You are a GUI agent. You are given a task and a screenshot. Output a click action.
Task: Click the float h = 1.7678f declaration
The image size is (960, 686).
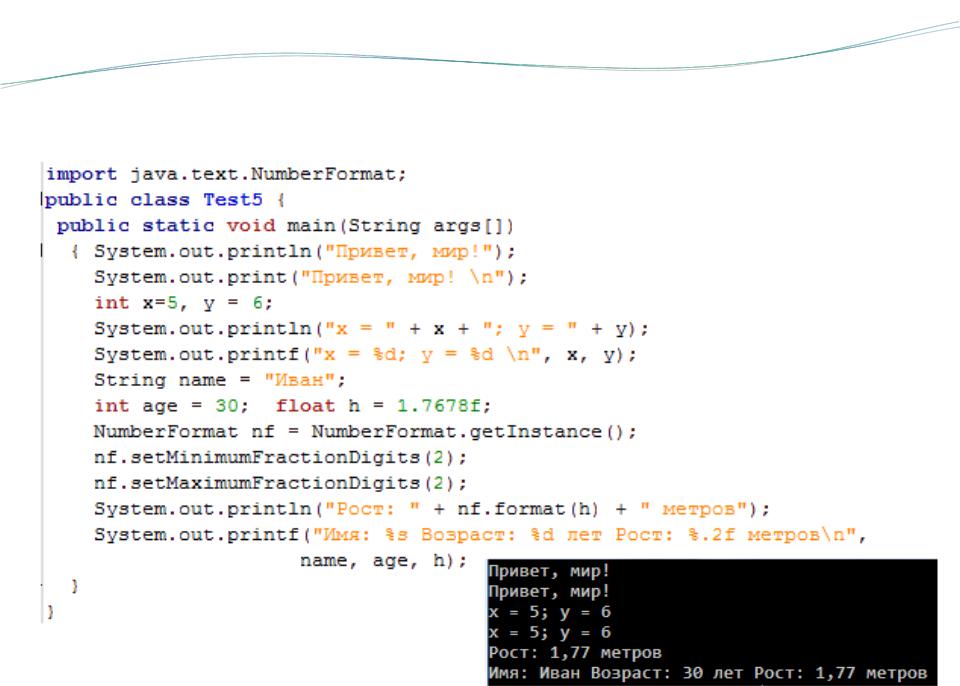pos(383,406)
